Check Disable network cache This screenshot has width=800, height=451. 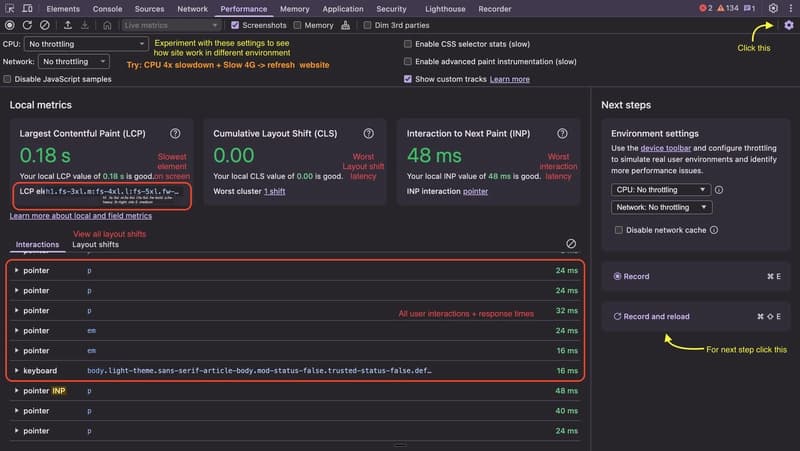619,230
